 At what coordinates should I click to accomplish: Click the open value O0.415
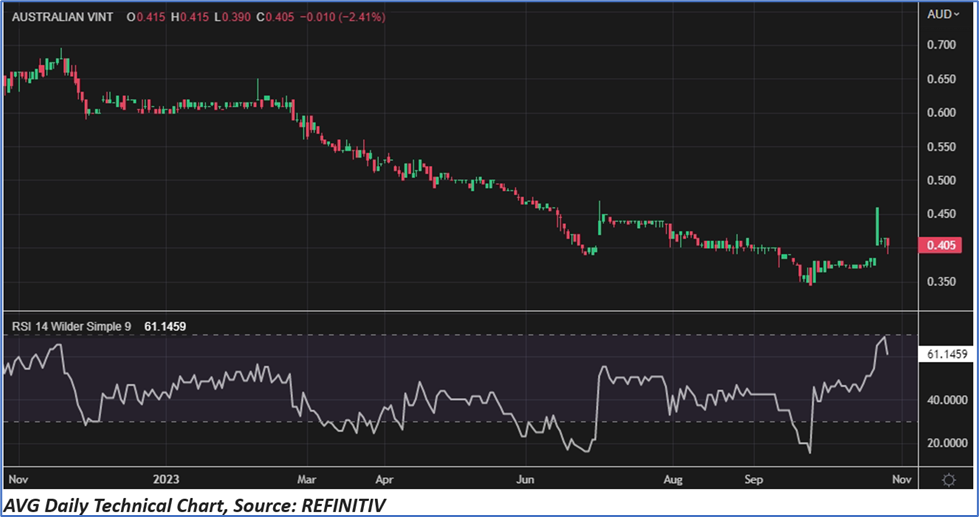pyautogui.click(x=146, y=17)
